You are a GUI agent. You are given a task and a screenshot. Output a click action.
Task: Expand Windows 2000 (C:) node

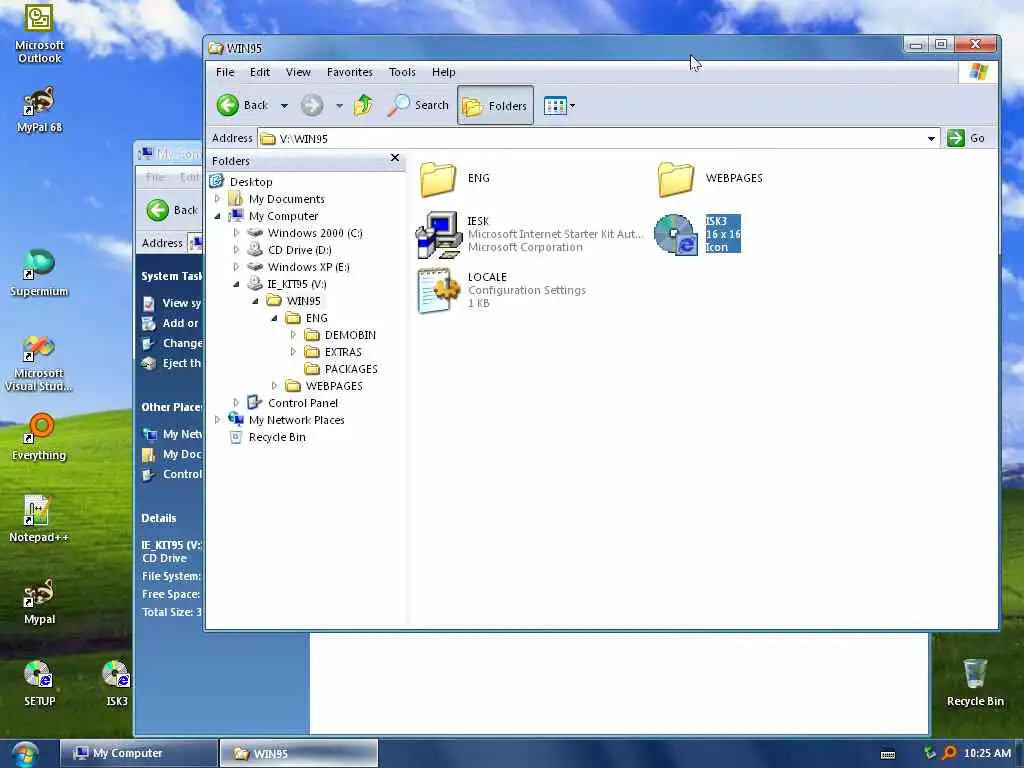236,232
